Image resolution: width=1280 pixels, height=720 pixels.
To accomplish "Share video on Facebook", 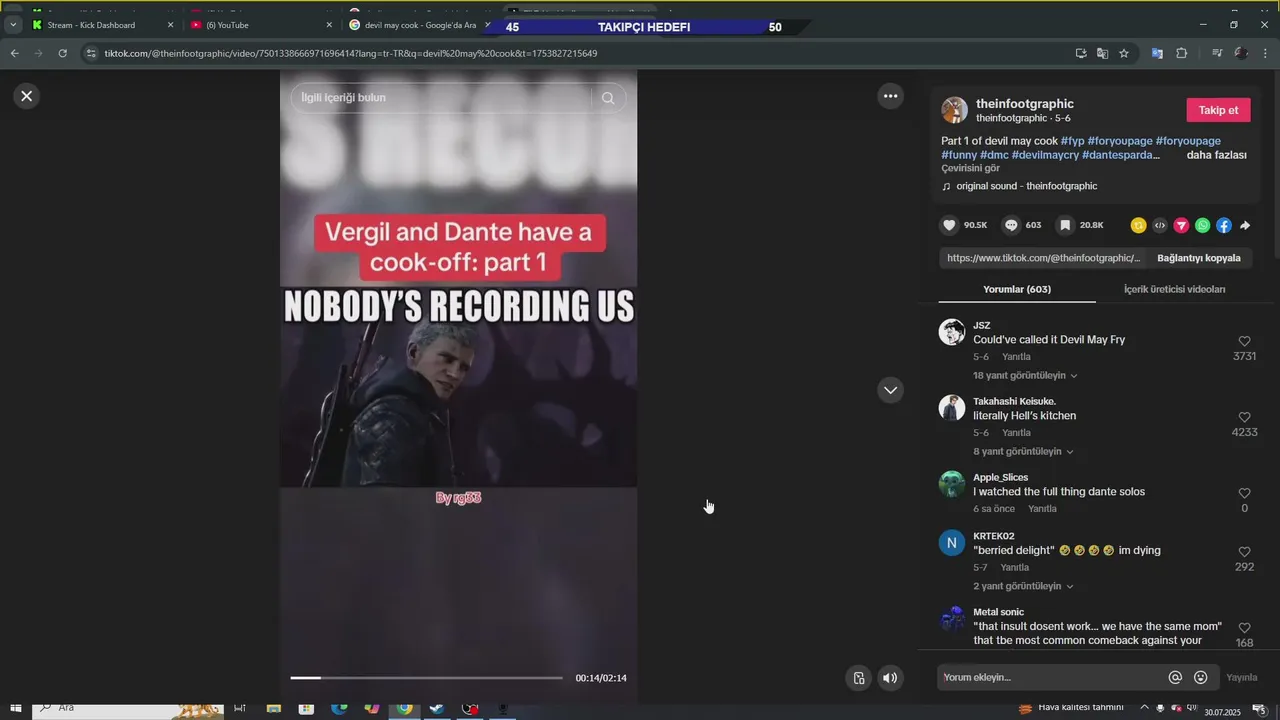I will click(1224, 226).
